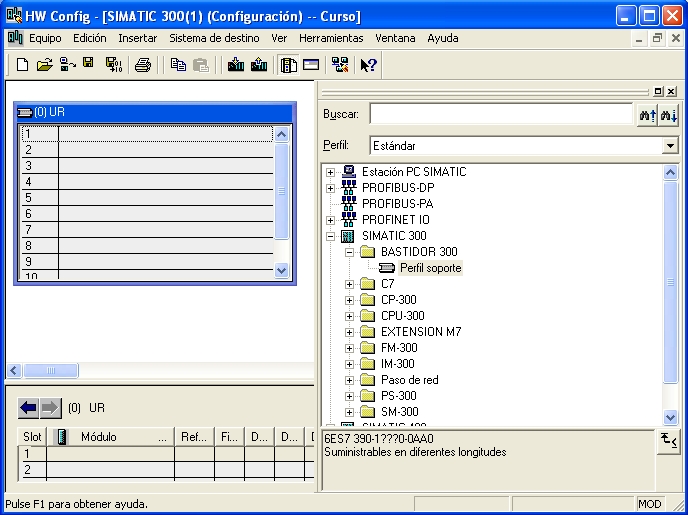Viewport: 688px width, 515px height.
Task: Click the station view horizontal scrollbar thumb
Action: pyautogui.click(x=51, y=371)
